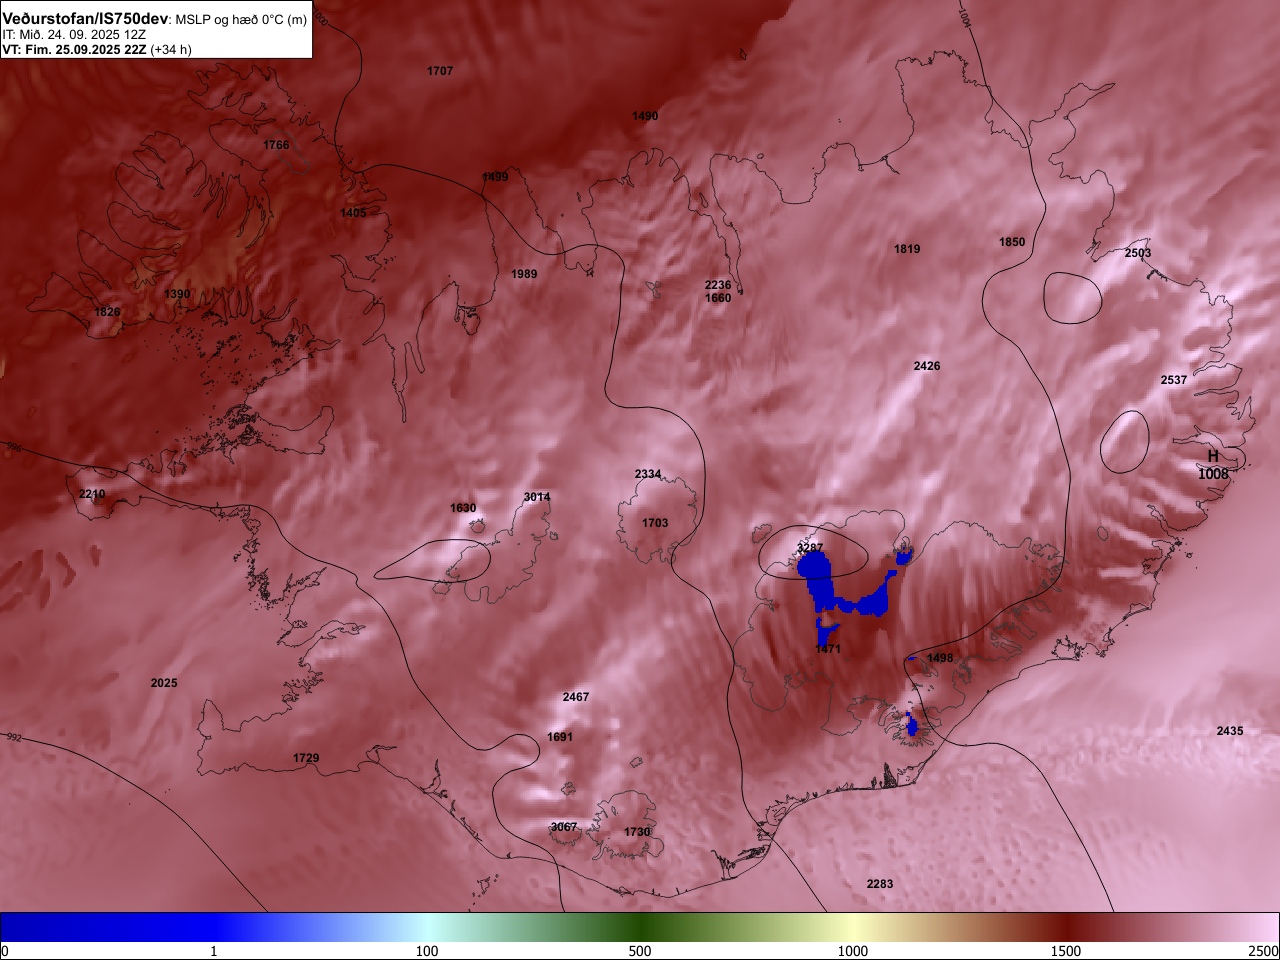
Task: Click the color scale label 500
Action: coord(640,951)
